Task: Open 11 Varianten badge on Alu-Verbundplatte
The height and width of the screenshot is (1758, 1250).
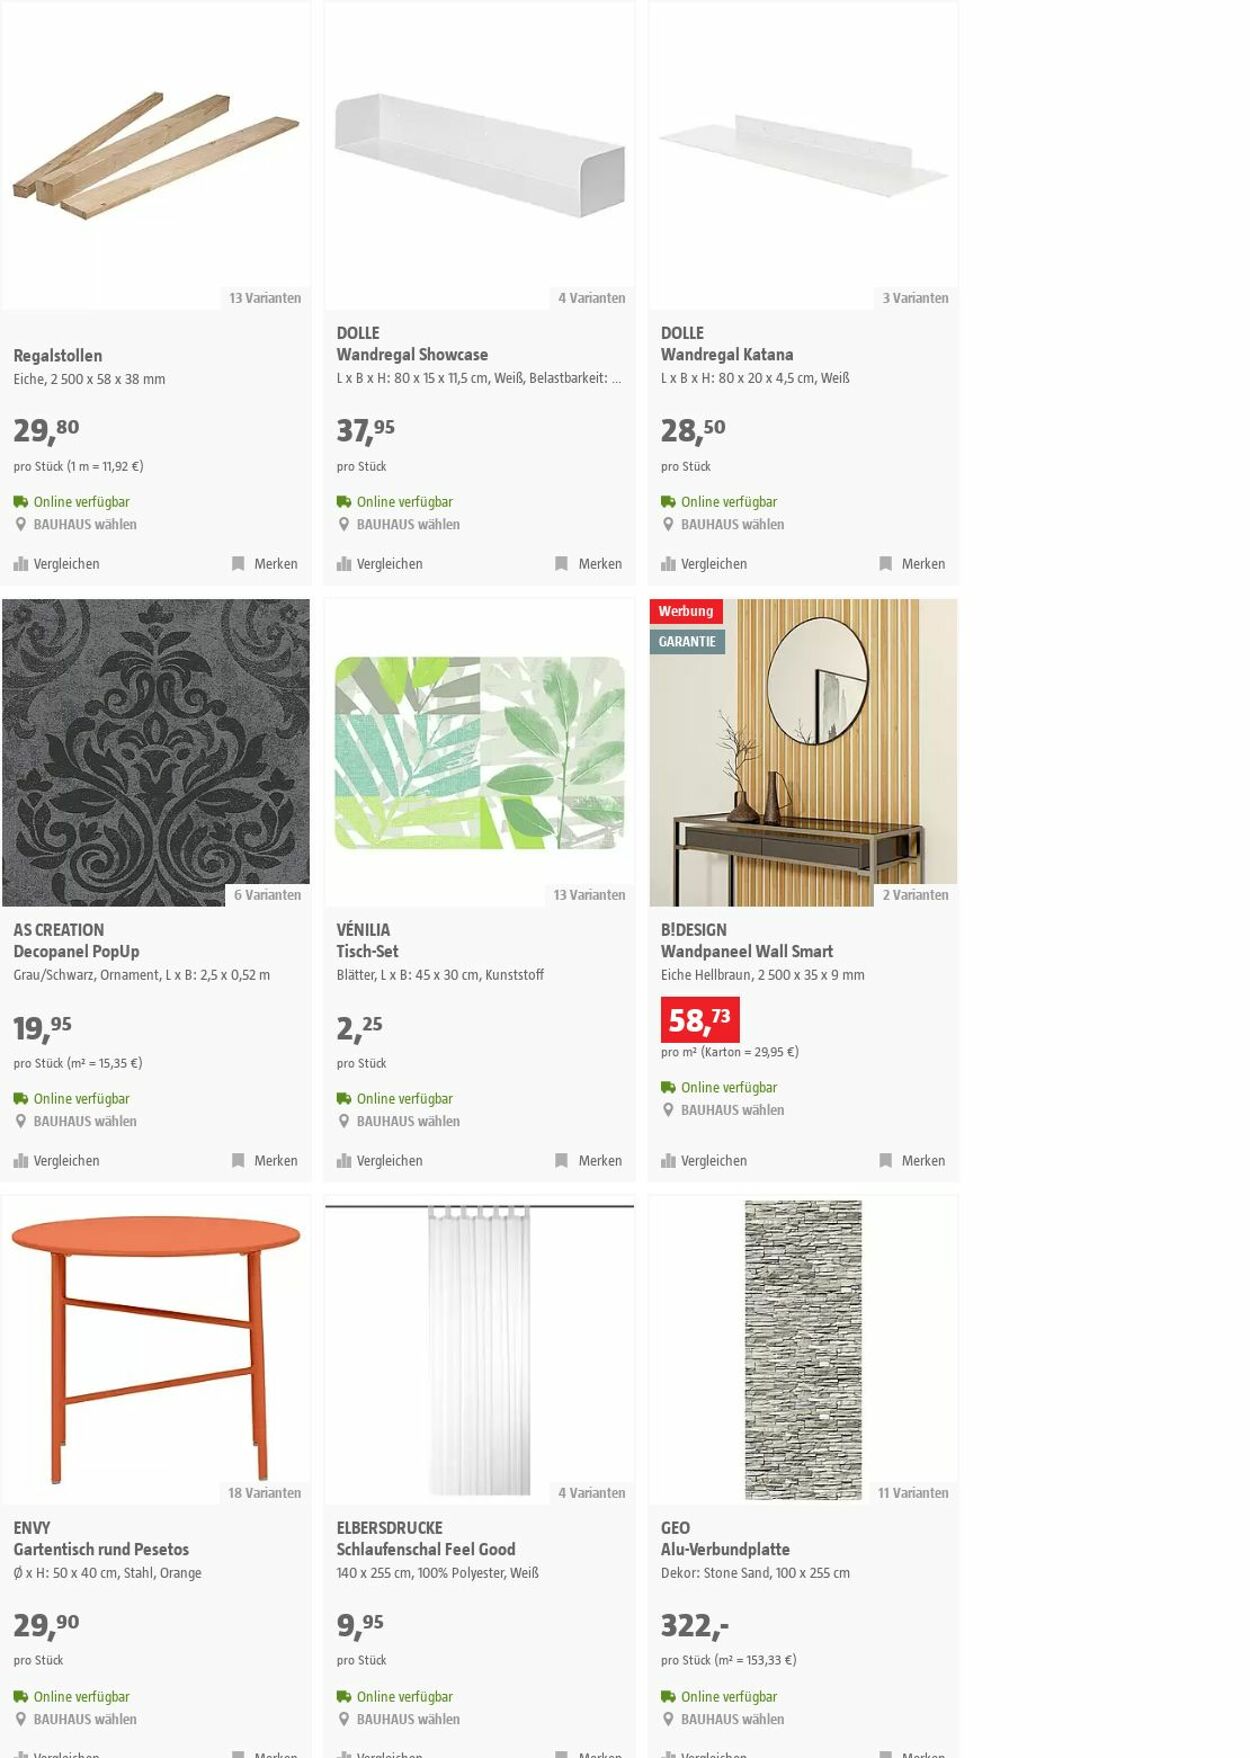Action: click(913, 1493)
